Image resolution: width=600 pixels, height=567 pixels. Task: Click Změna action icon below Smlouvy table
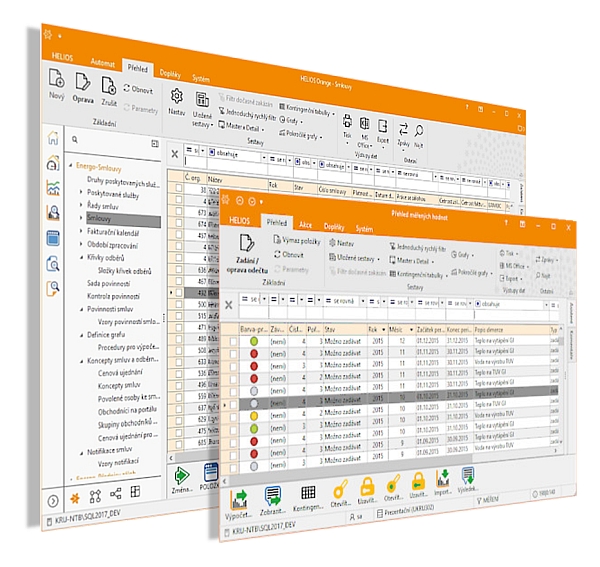tap(181, 476)
